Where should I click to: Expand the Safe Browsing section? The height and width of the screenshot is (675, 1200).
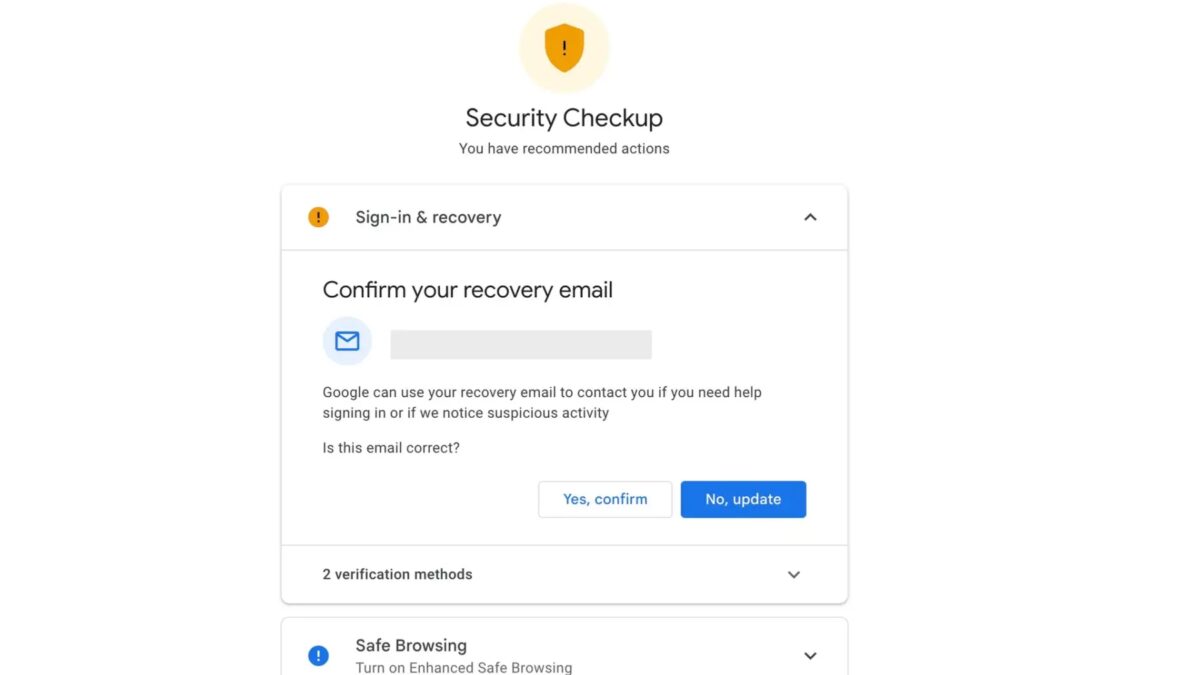810,655
